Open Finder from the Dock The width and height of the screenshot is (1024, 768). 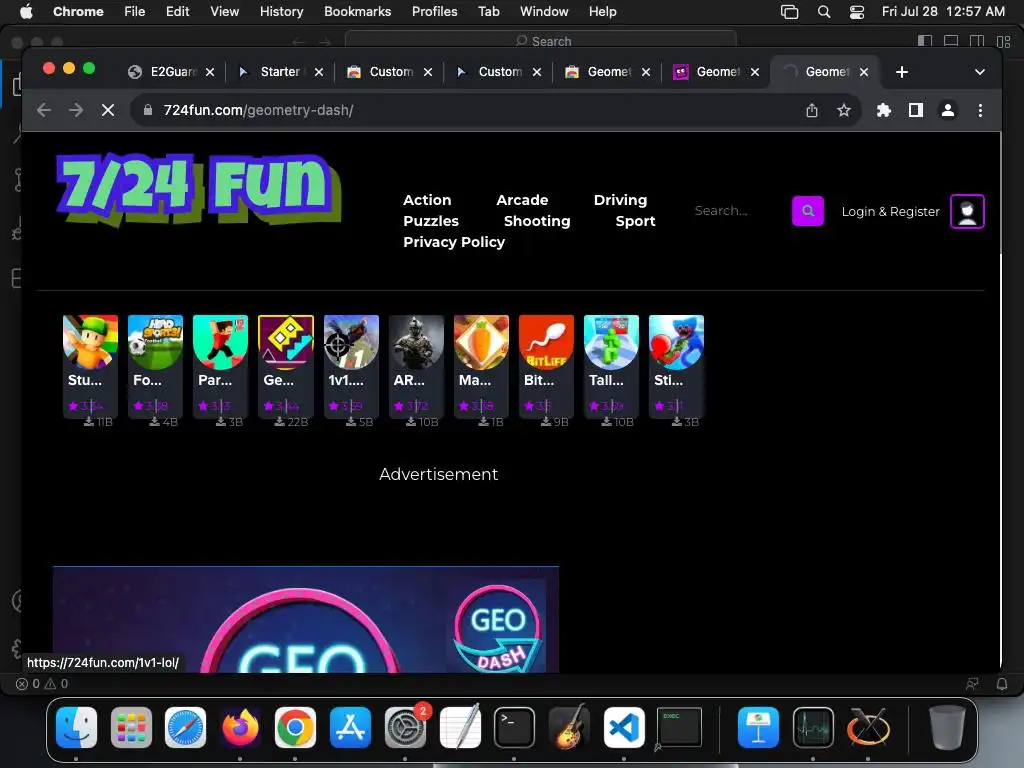point(76,727)
